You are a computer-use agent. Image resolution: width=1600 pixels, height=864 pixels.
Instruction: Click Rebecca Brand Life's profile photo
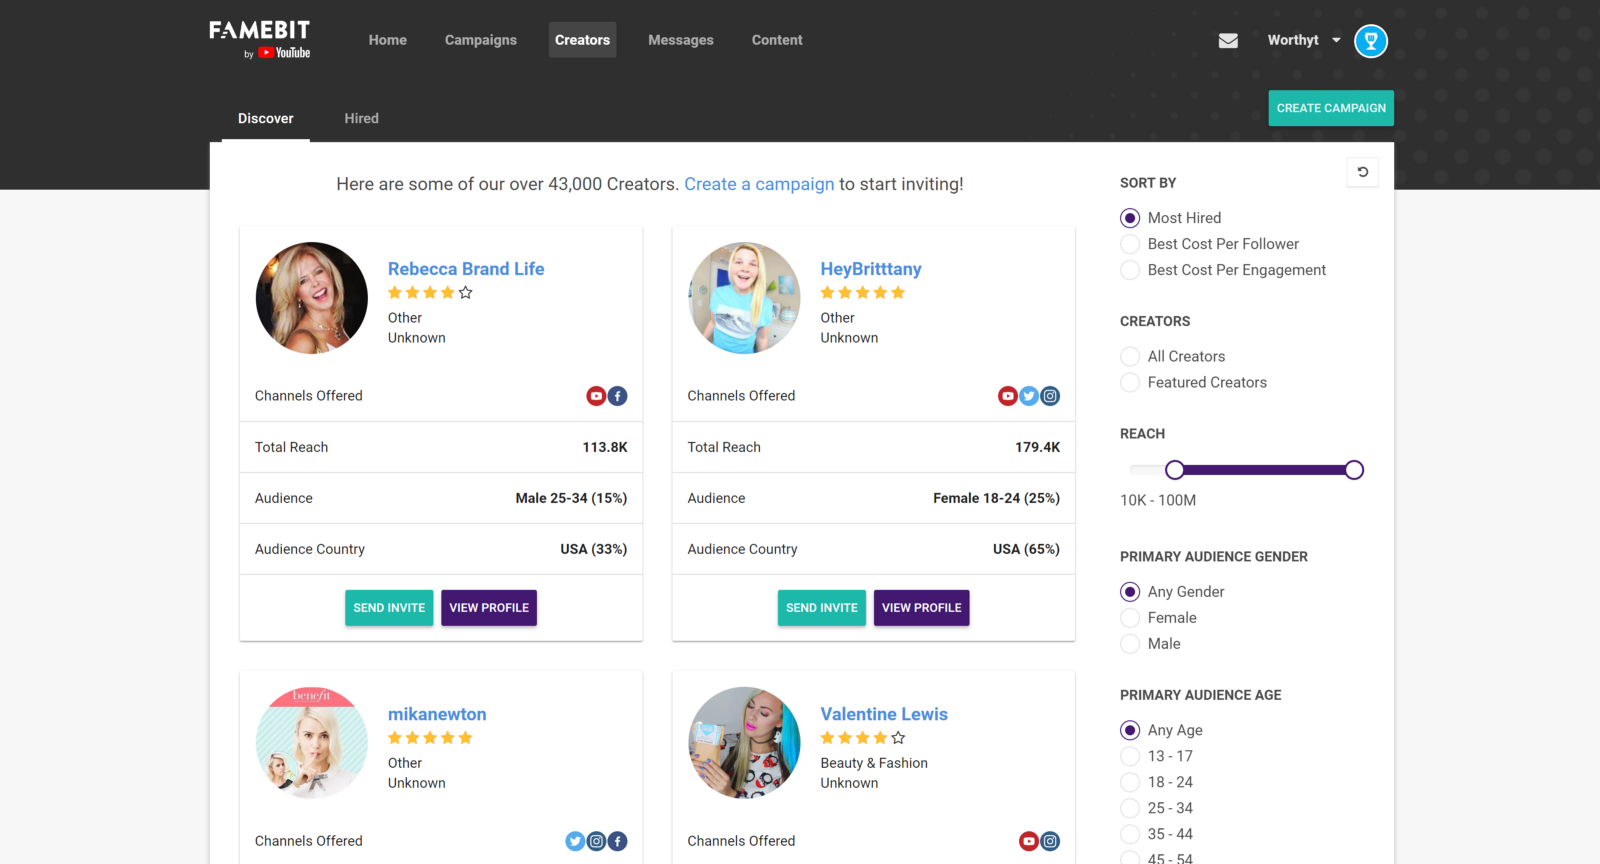312,298
